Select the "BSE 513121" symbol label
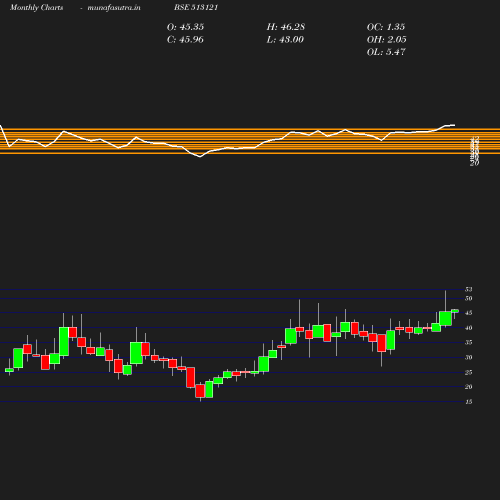The height and width of the screenshot is (500, 500). pos(196,8)
